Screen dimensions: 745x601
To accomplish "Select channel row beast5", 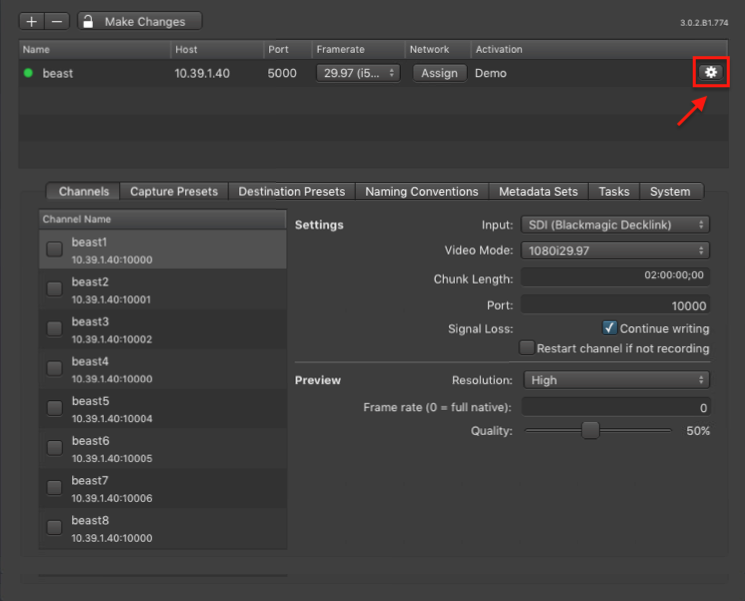I will tap(162, 409).
